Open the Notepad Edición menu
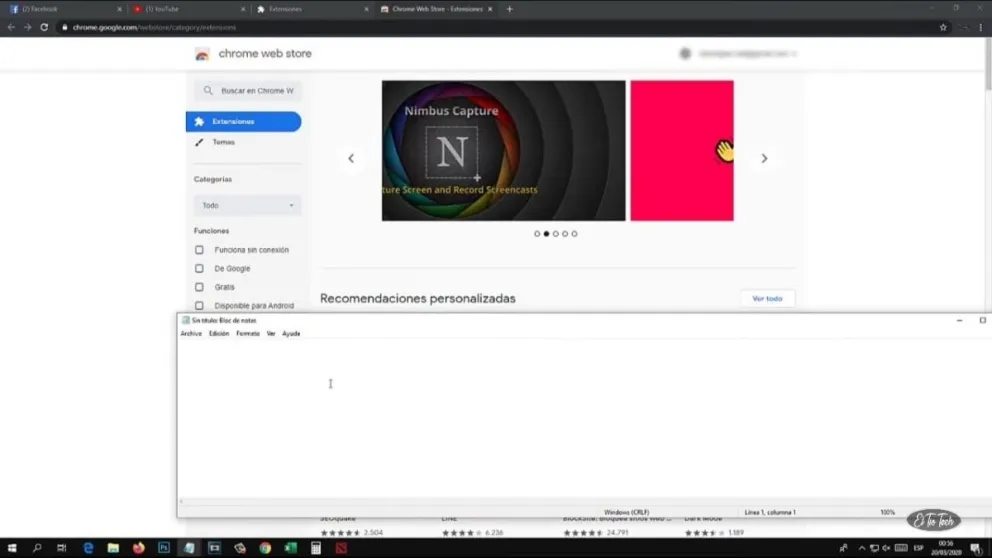992x558 pixels. point(219,333)
